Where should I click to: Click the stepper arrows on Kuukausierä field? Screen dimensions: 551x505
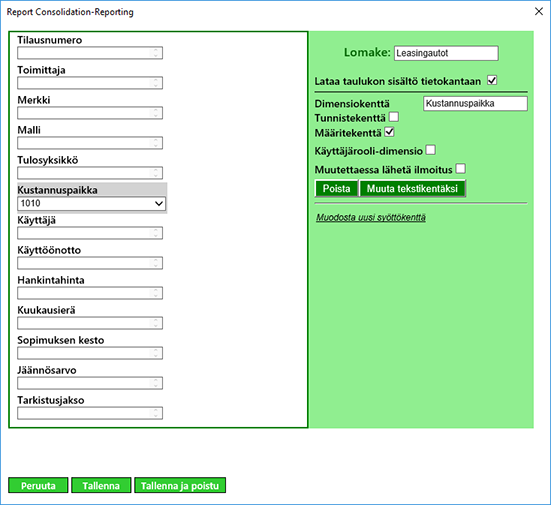pyautogui.click(x=156, y=323)
